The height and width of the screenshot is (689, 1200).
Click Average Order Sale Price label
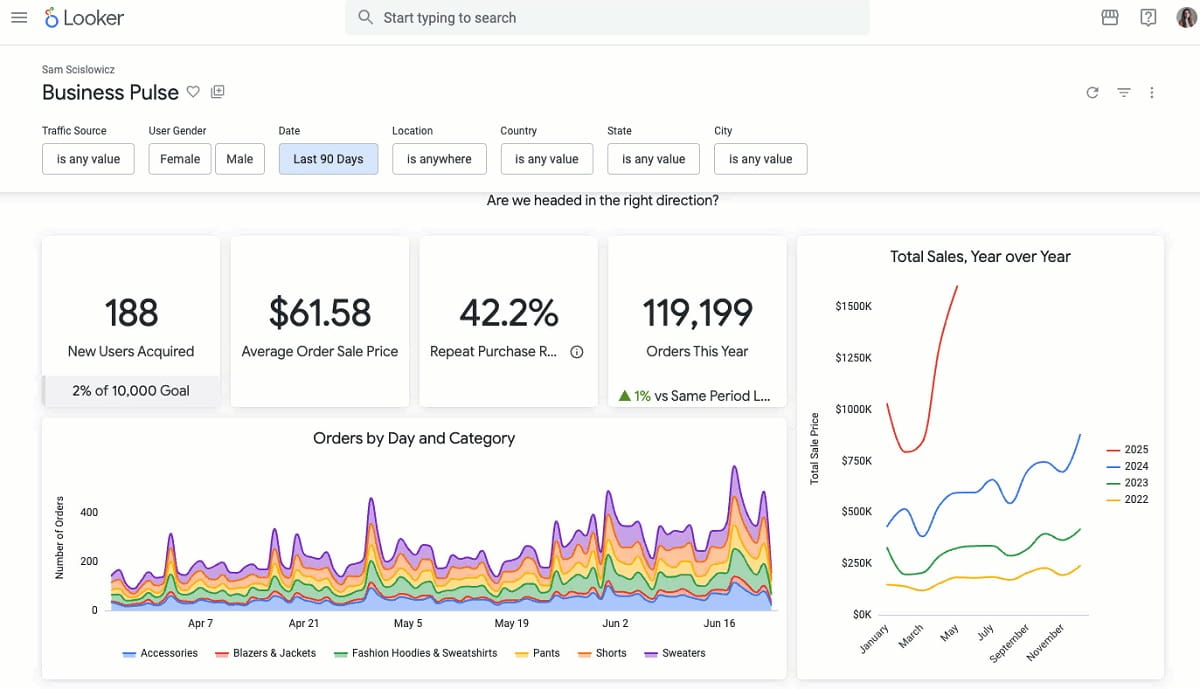click(320, 351)
